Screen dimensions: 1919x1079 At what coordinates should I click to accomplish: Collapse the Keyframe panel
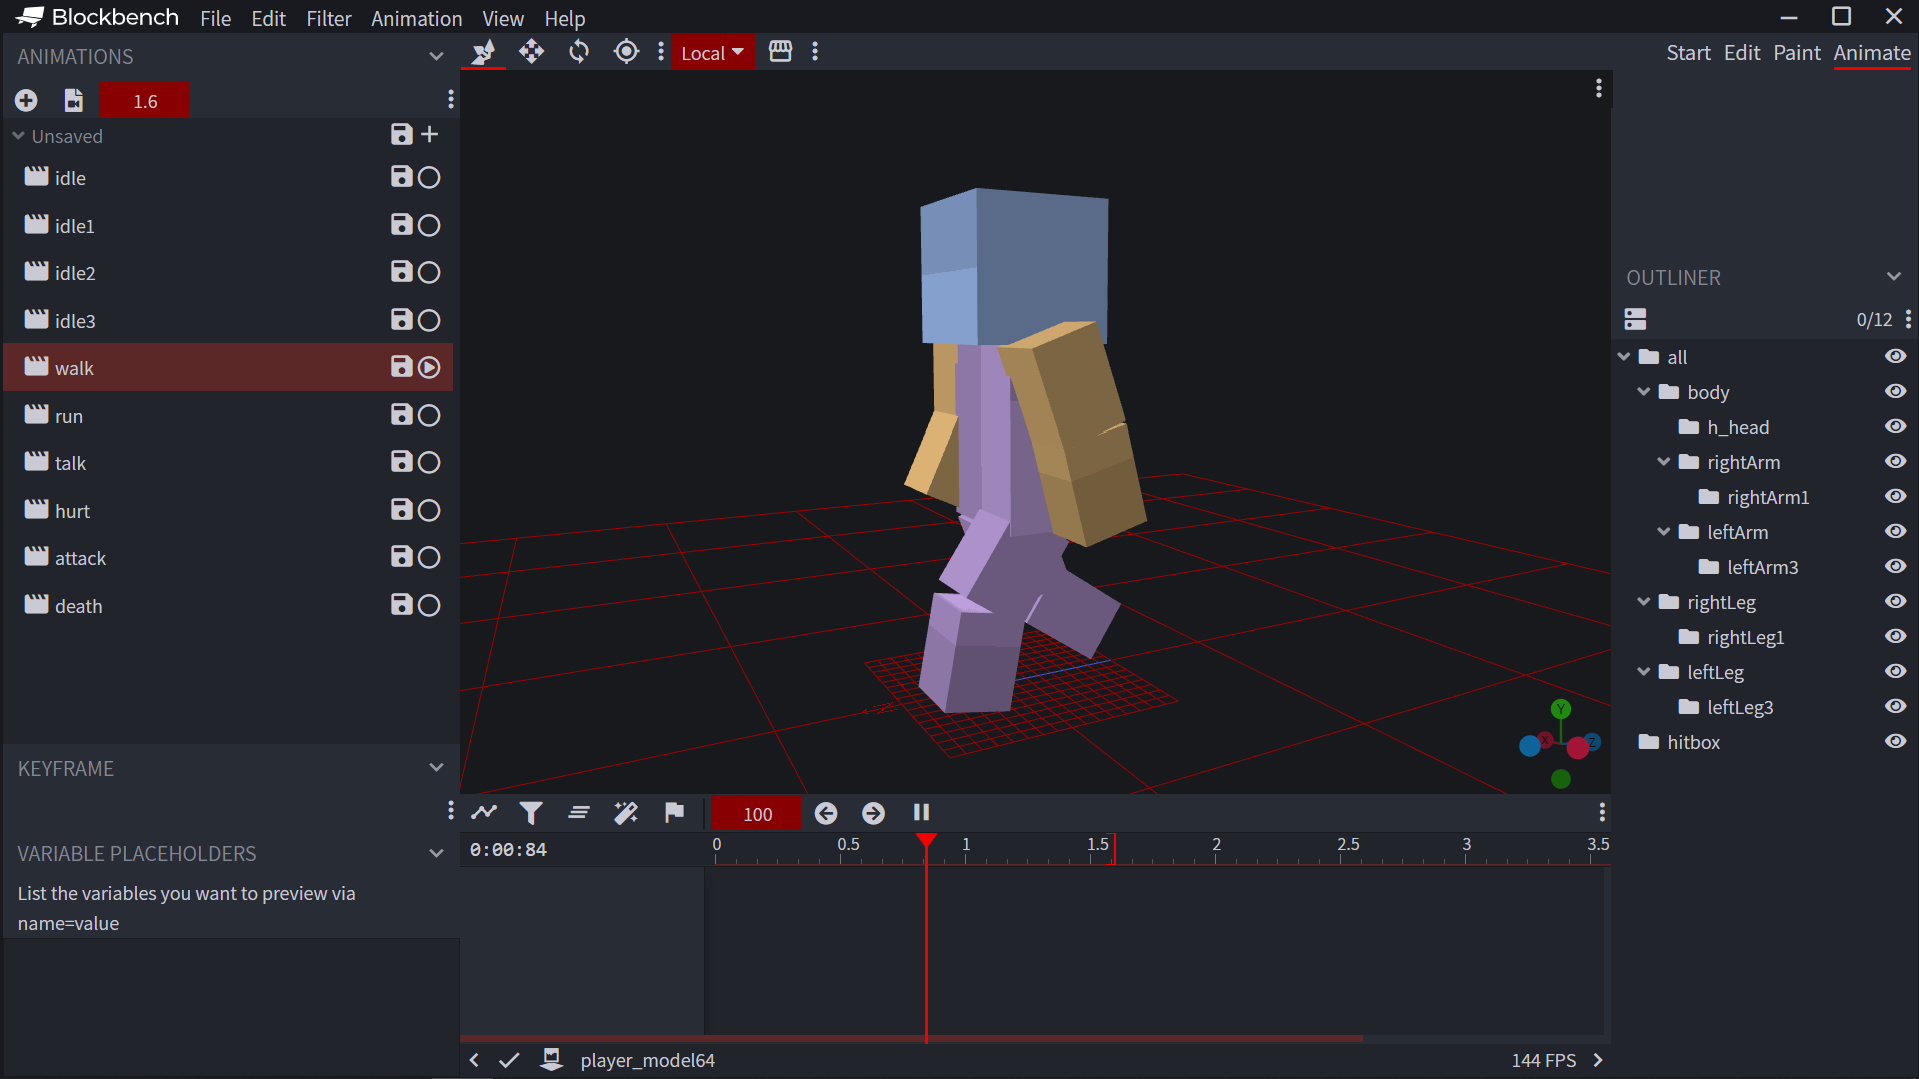coord(436,768)
